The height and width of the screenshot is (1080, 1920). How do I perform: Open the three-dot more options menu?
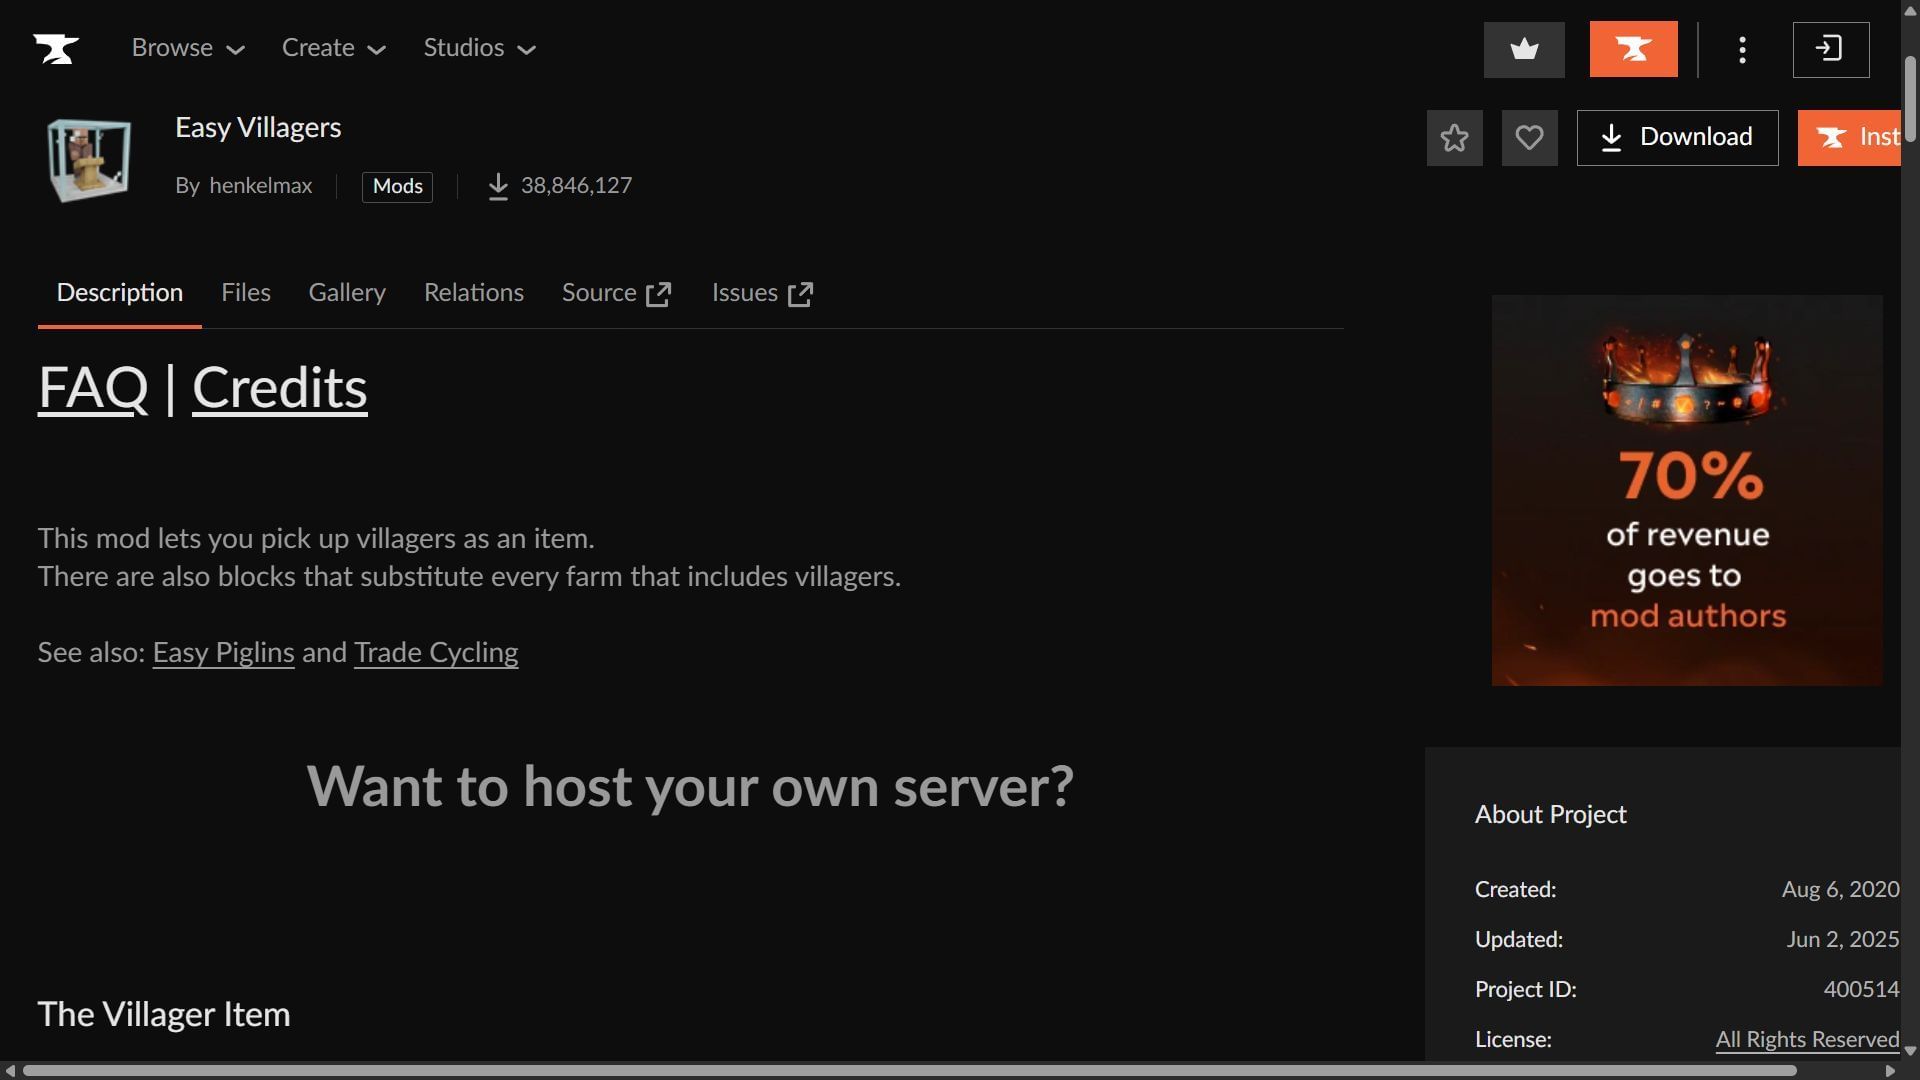1742,50
